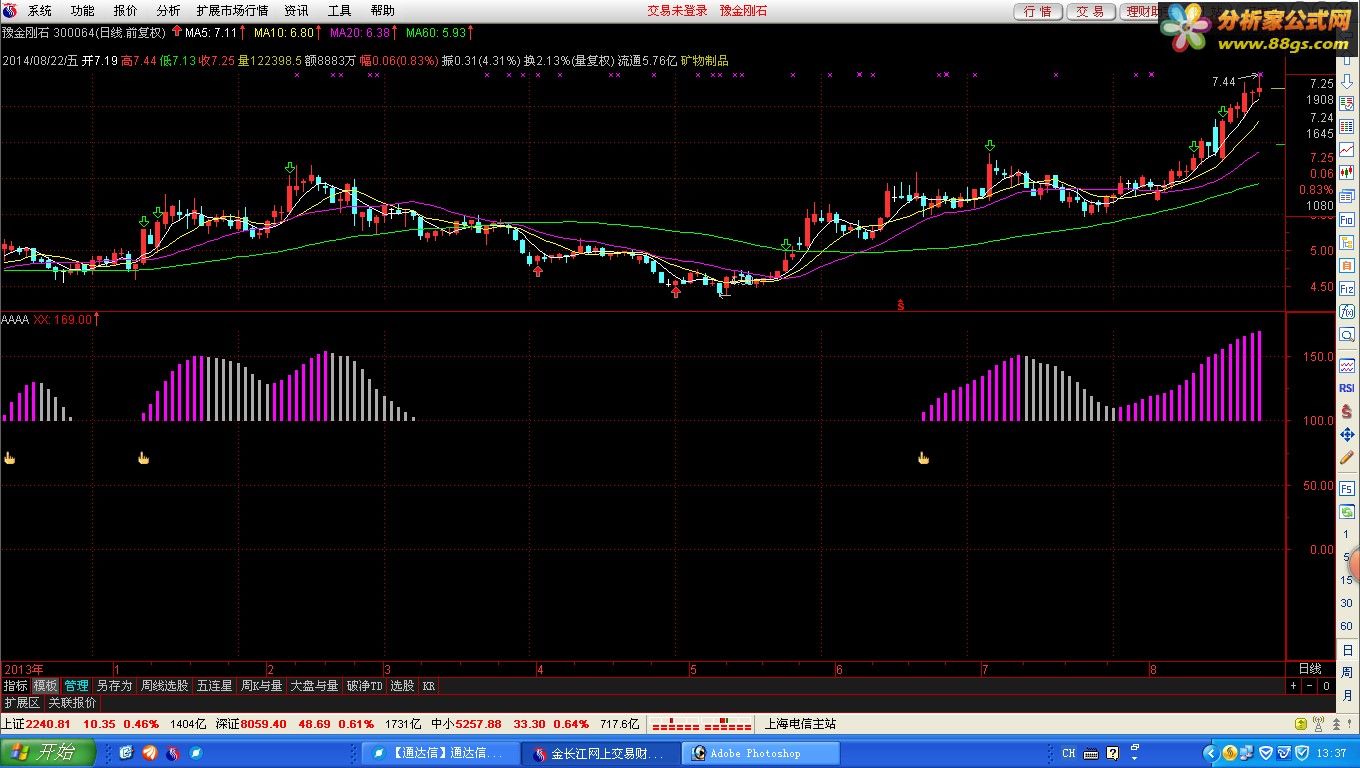Click the 深证 index value 8059.40

(x=264, y=724)
